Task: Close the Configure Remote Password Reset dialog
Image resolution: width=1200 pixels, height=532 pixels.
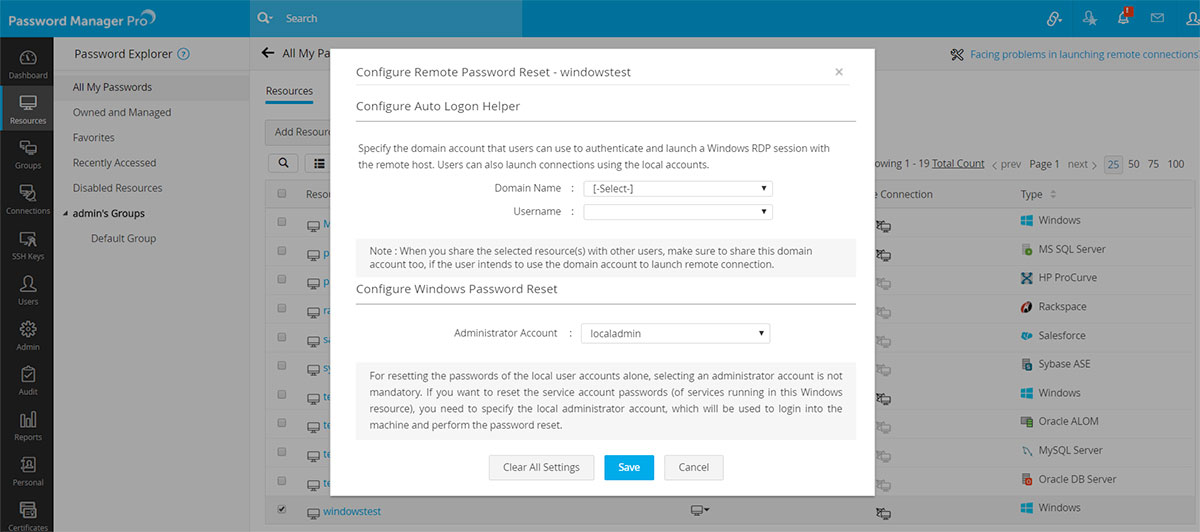Action: coord(838,72)
